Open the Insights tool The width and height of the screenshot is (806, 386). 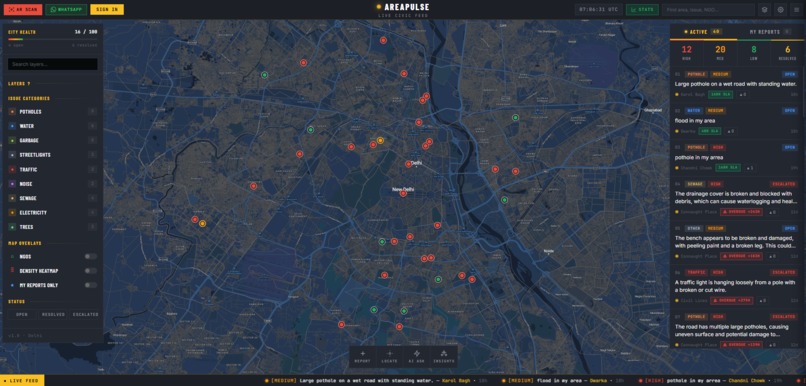click(444, 356)
